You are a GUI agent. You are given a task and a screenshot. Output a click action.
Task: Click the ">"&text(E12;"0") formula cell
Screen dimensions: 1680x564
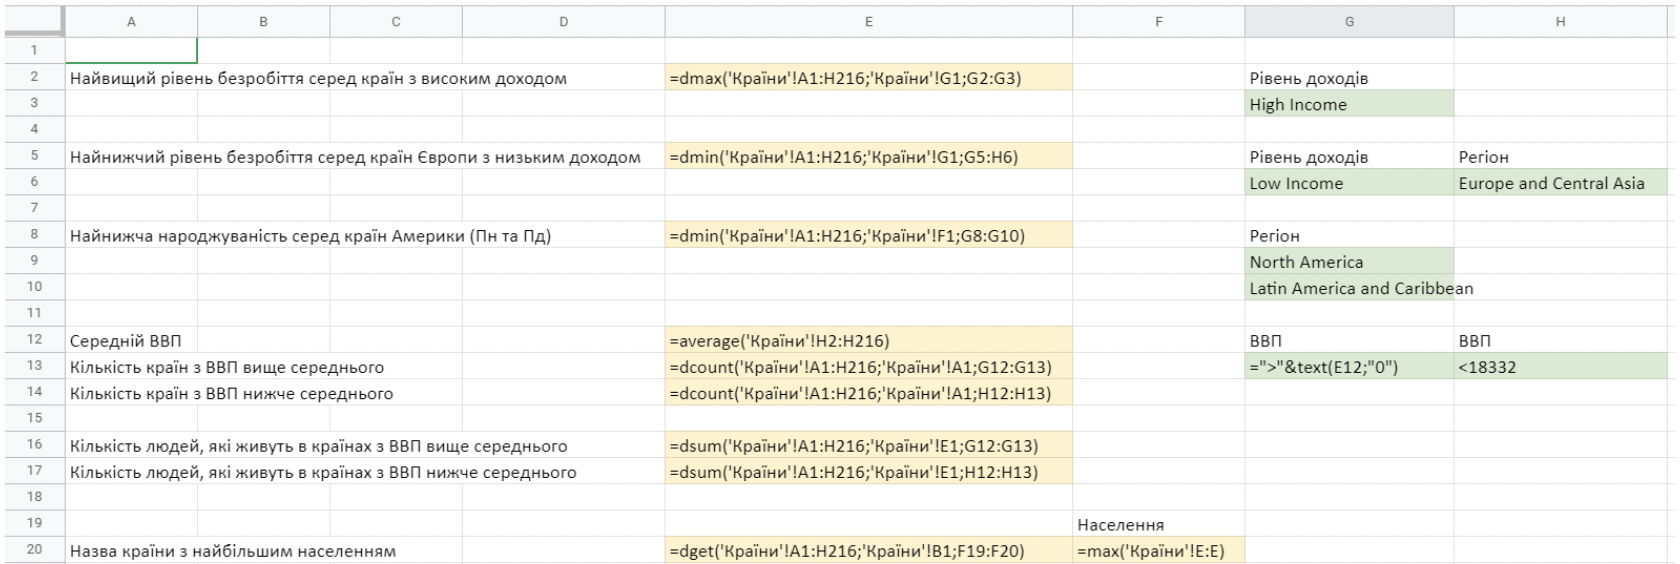click(x=1349, y=367)
